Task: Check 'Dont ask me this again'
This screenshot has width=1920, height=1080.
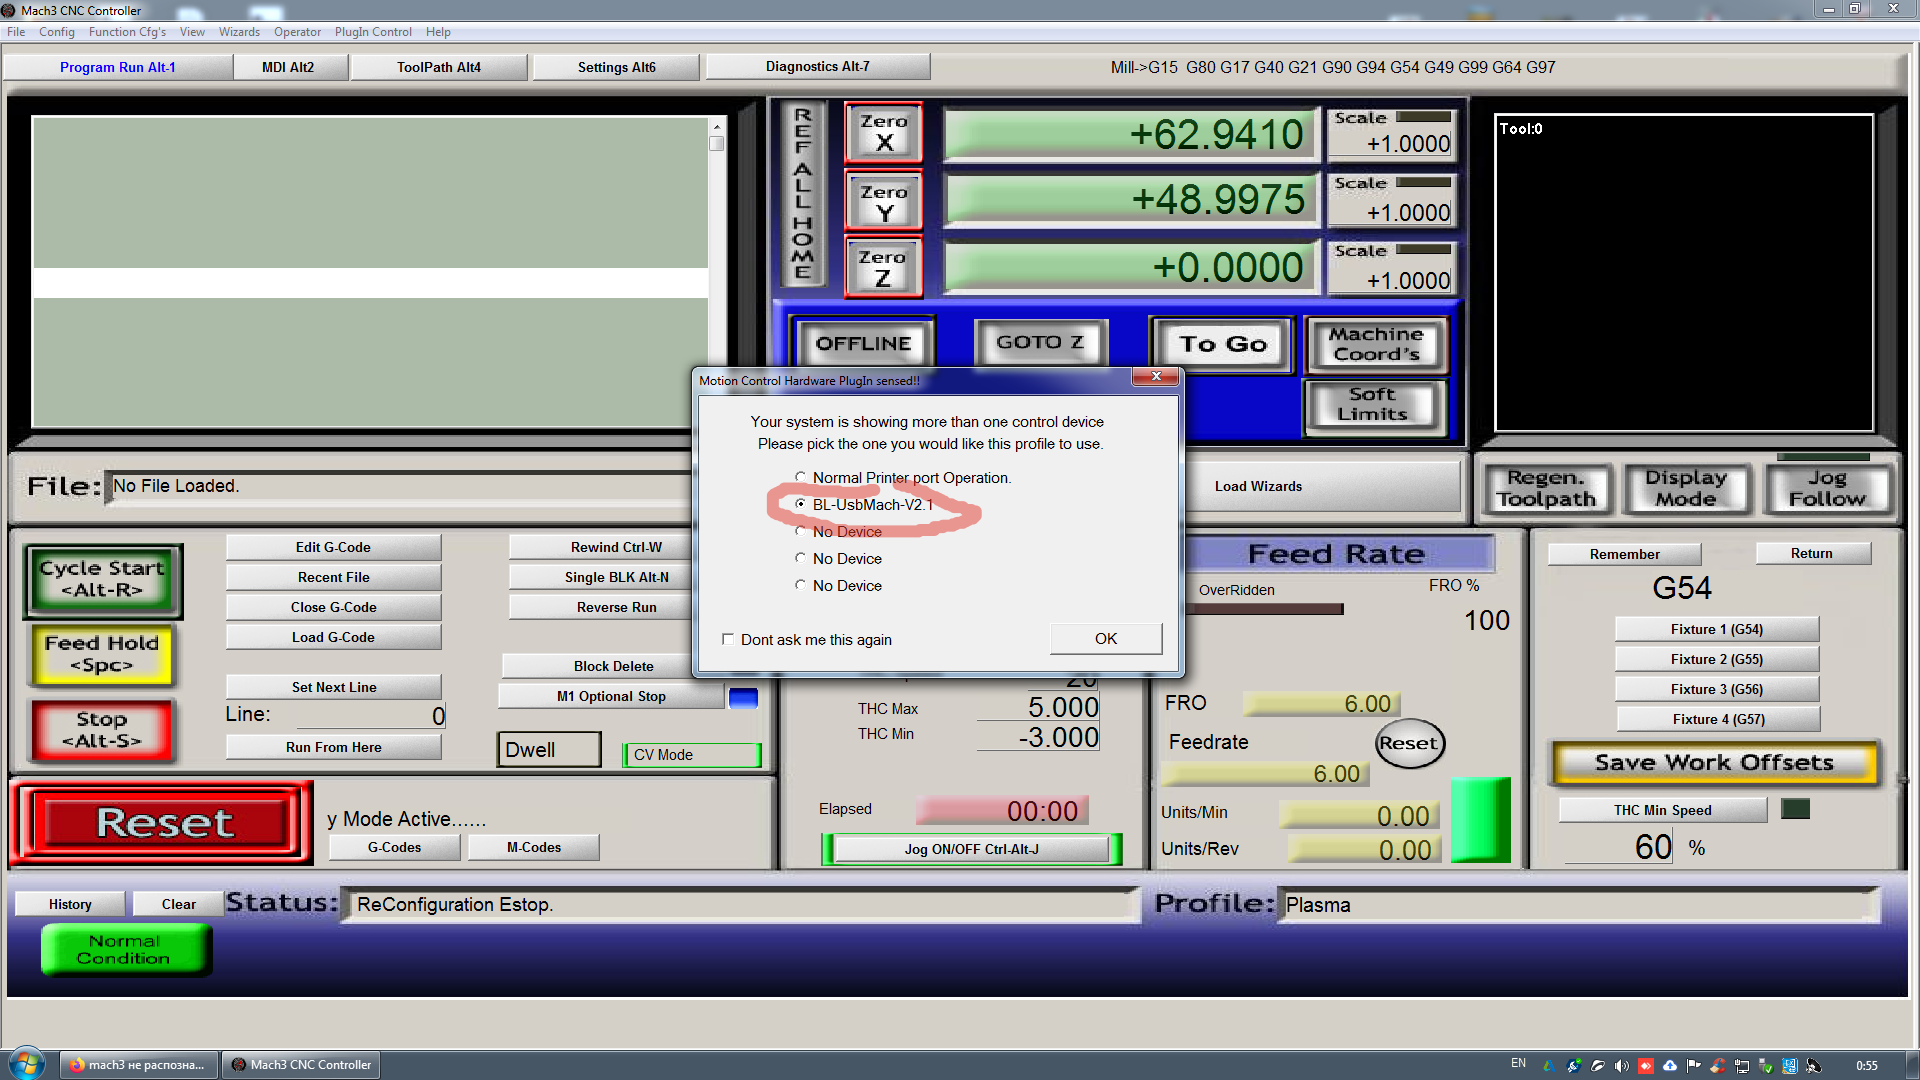Action: click(x=728, y=639)
